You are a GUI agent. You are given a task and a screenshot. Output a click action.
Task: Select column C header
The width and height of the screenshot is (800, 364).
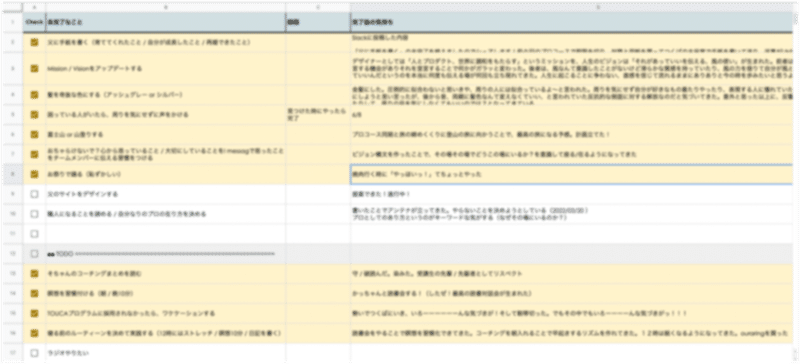[x=318, y=7]
